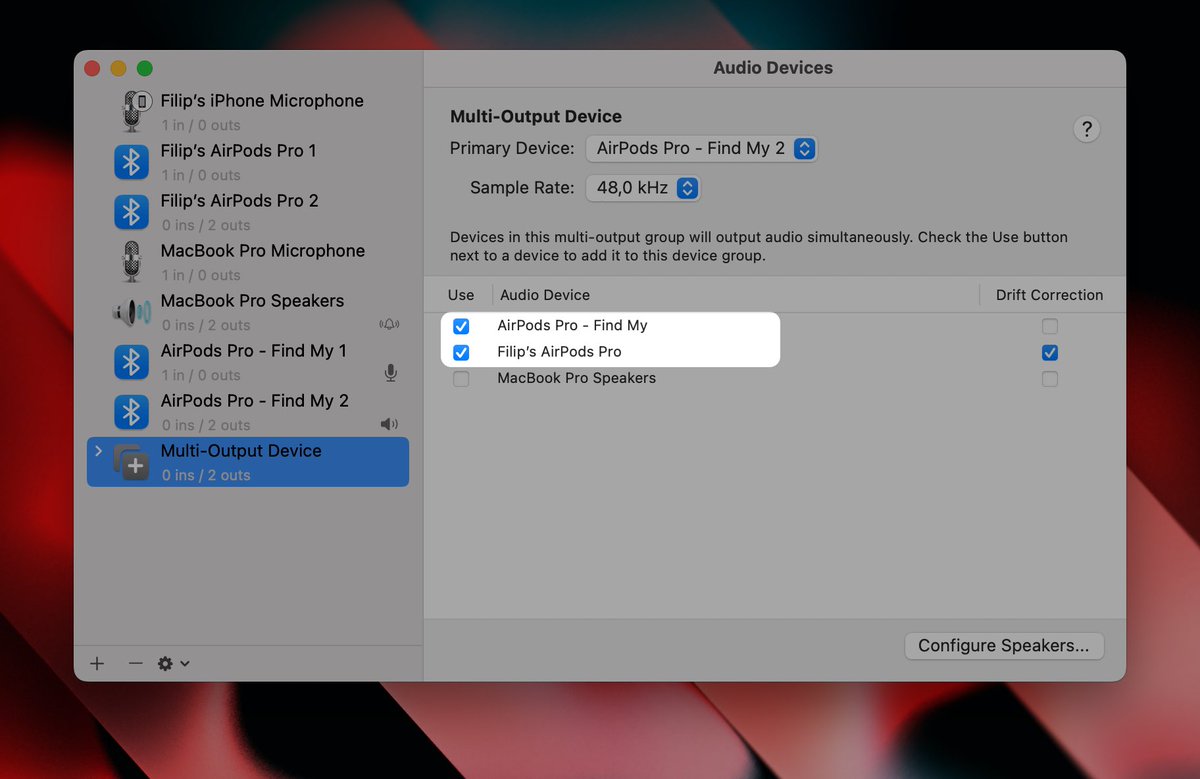Select Filip's iPhone Microphone in the sidebar
Viewport: 1200px width, 779px height.
[248, 112]
